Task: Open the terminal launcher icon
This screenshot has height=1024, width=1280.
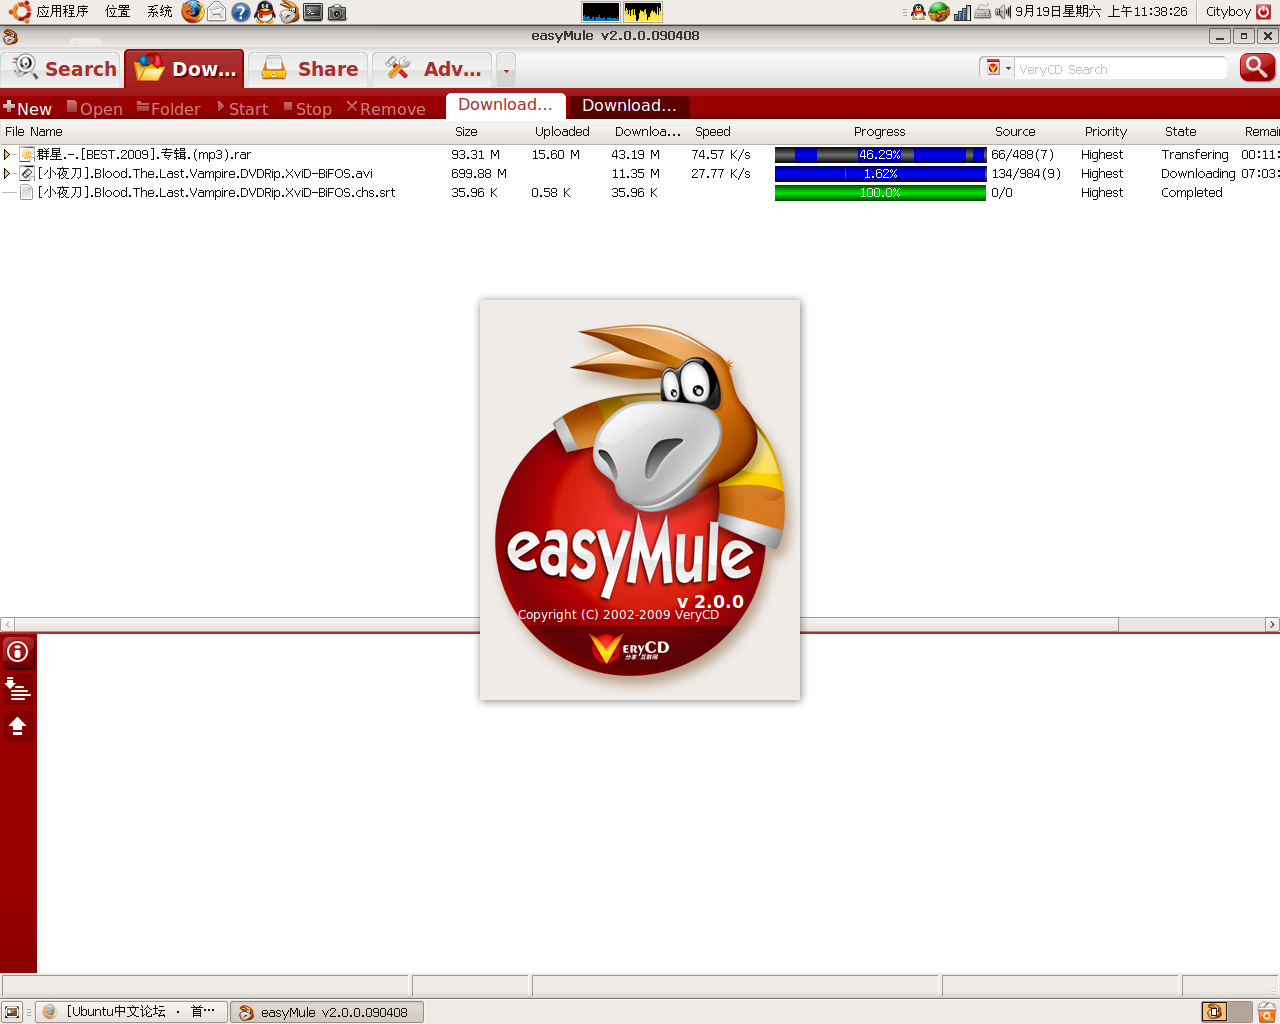Action: pos(313,12)
